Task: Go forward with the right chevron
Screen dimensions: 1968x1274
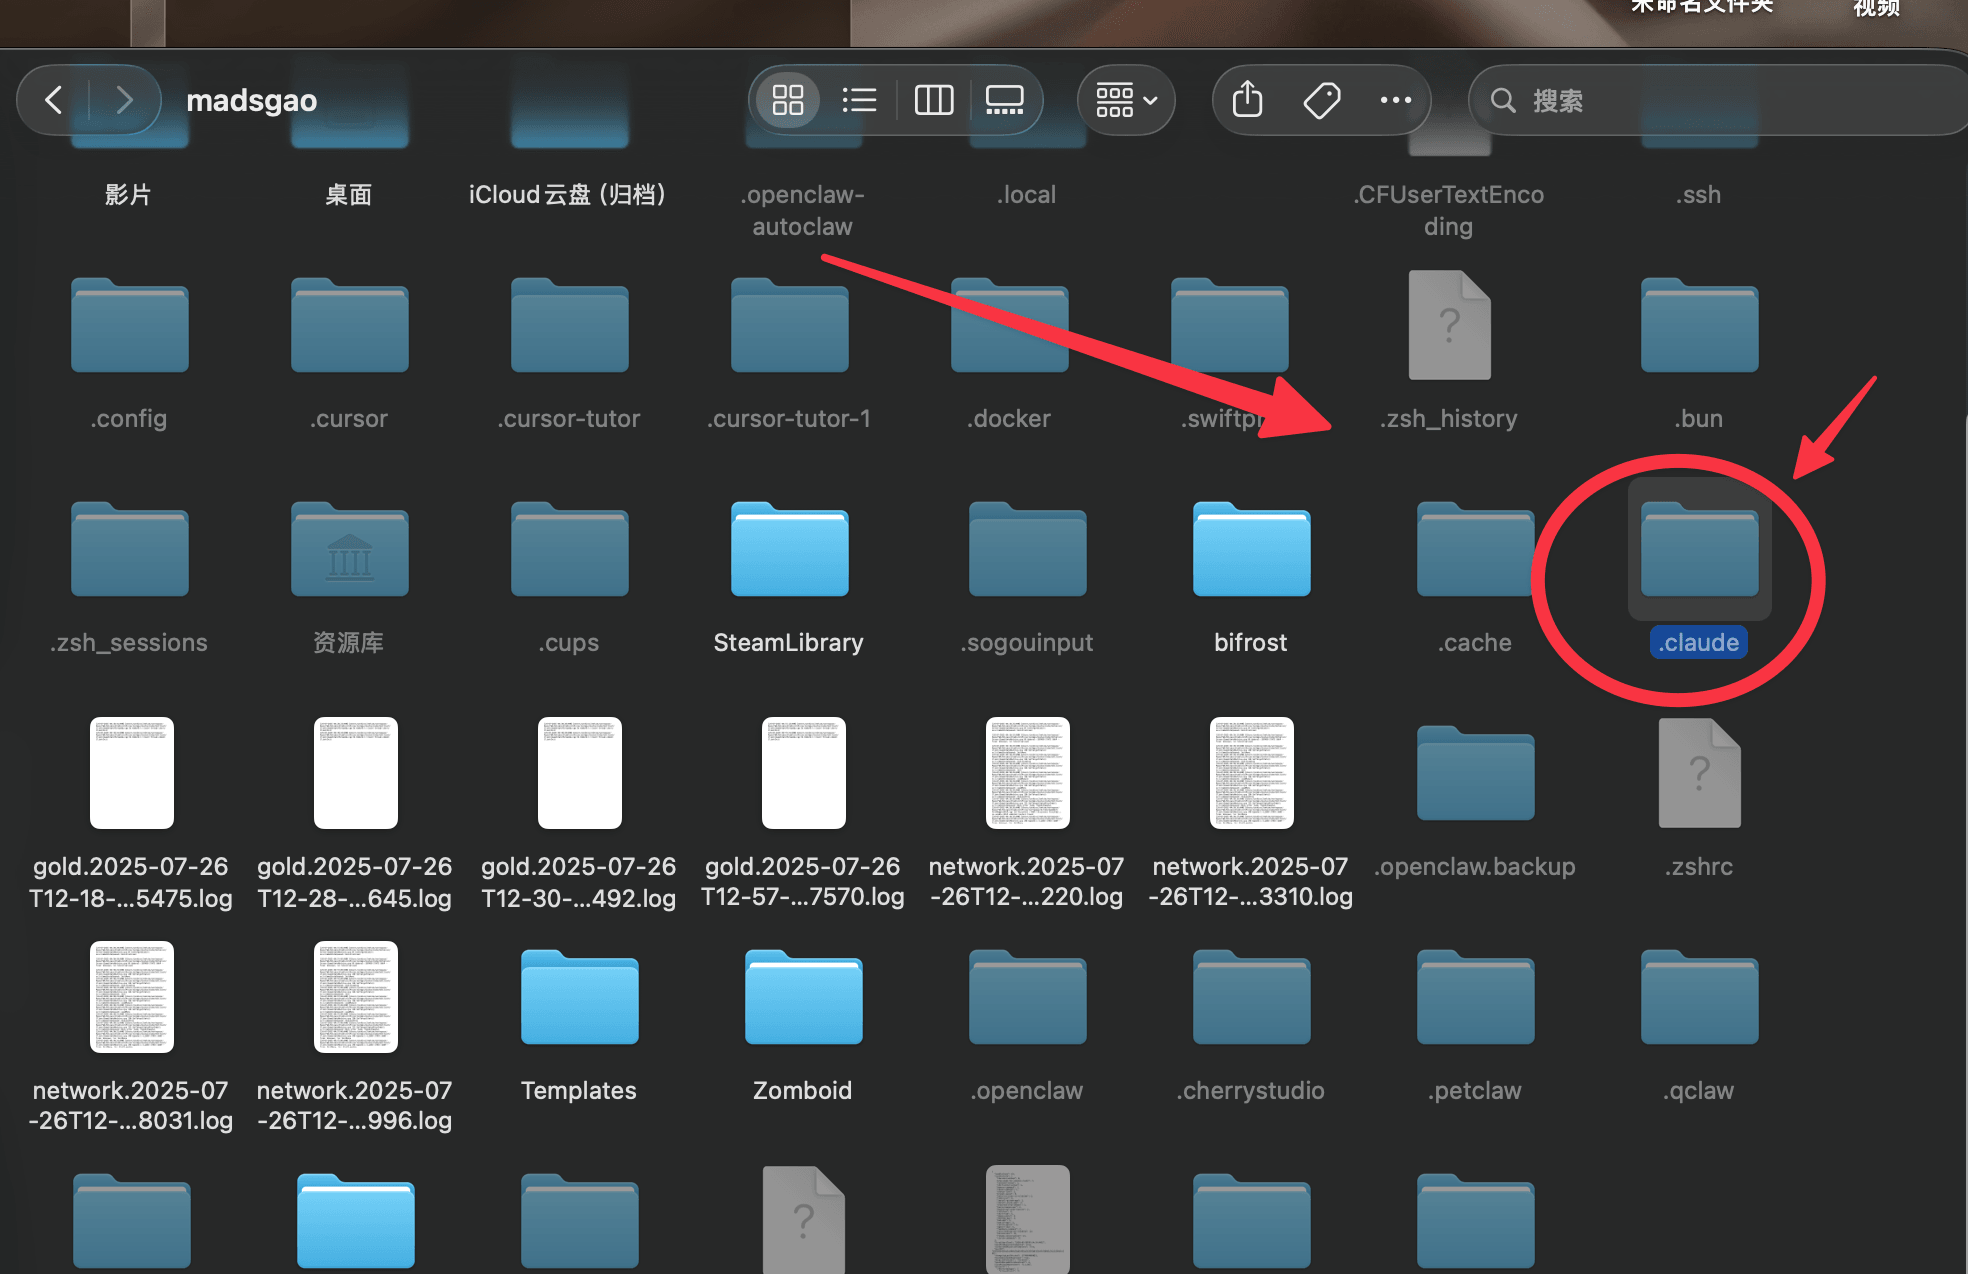Action: [124, 100]
